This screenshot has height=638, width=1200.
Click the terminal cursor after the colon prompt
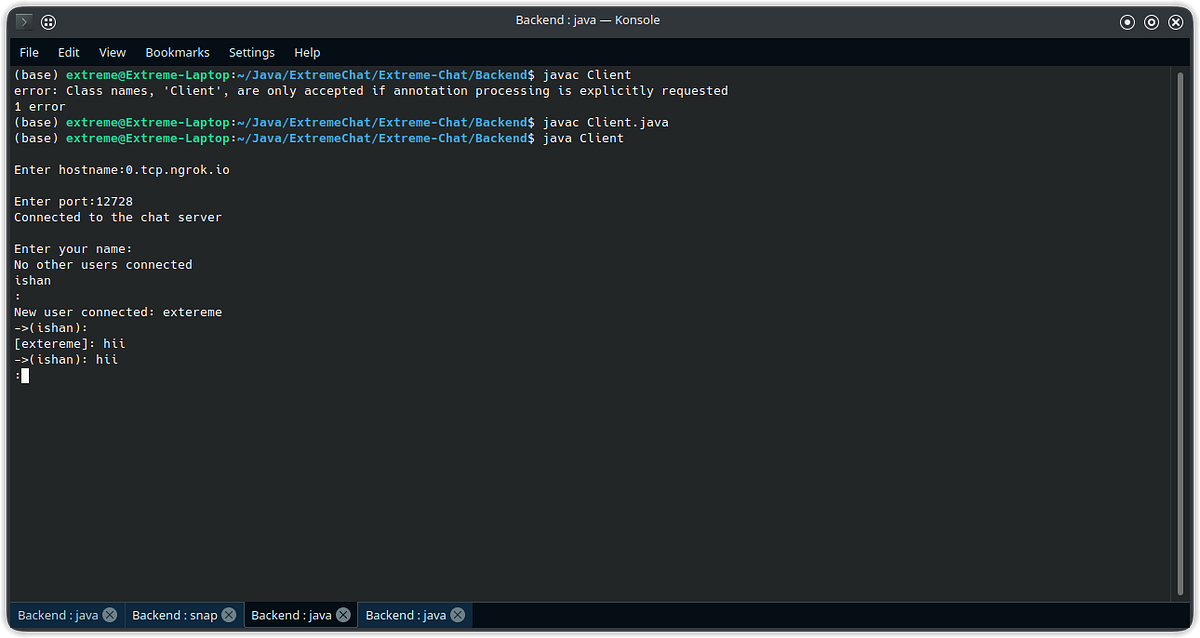tap(25, 375)
